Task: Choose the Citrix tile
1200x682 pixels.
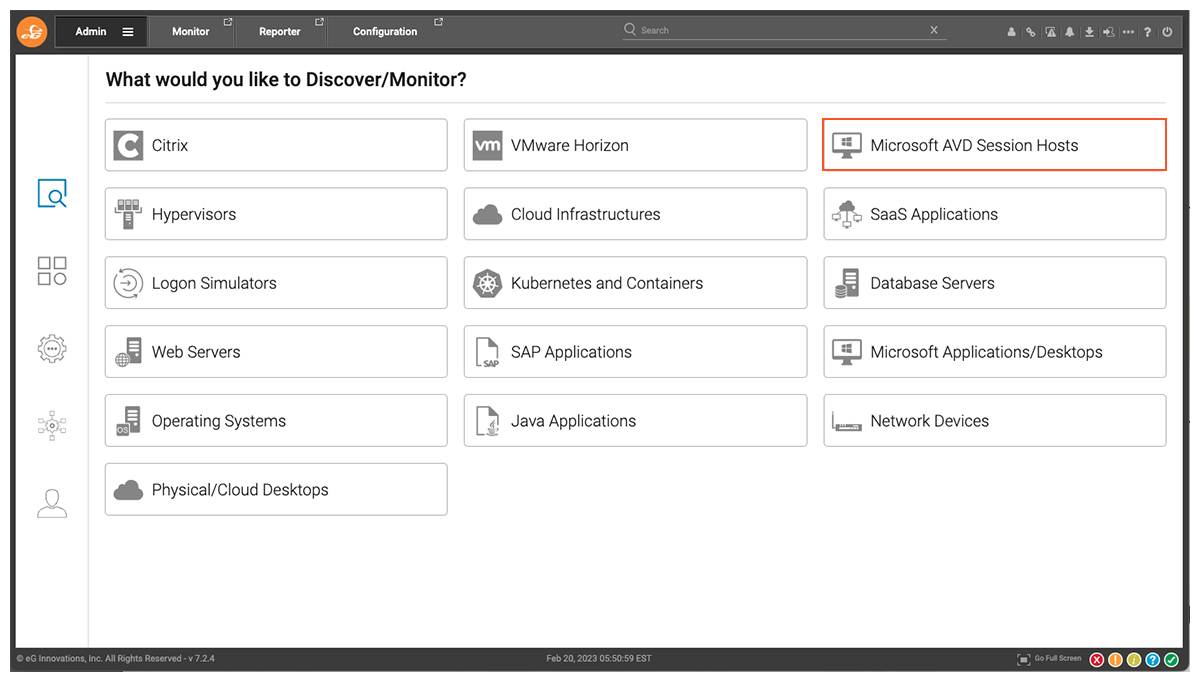Action: (276, 145)
